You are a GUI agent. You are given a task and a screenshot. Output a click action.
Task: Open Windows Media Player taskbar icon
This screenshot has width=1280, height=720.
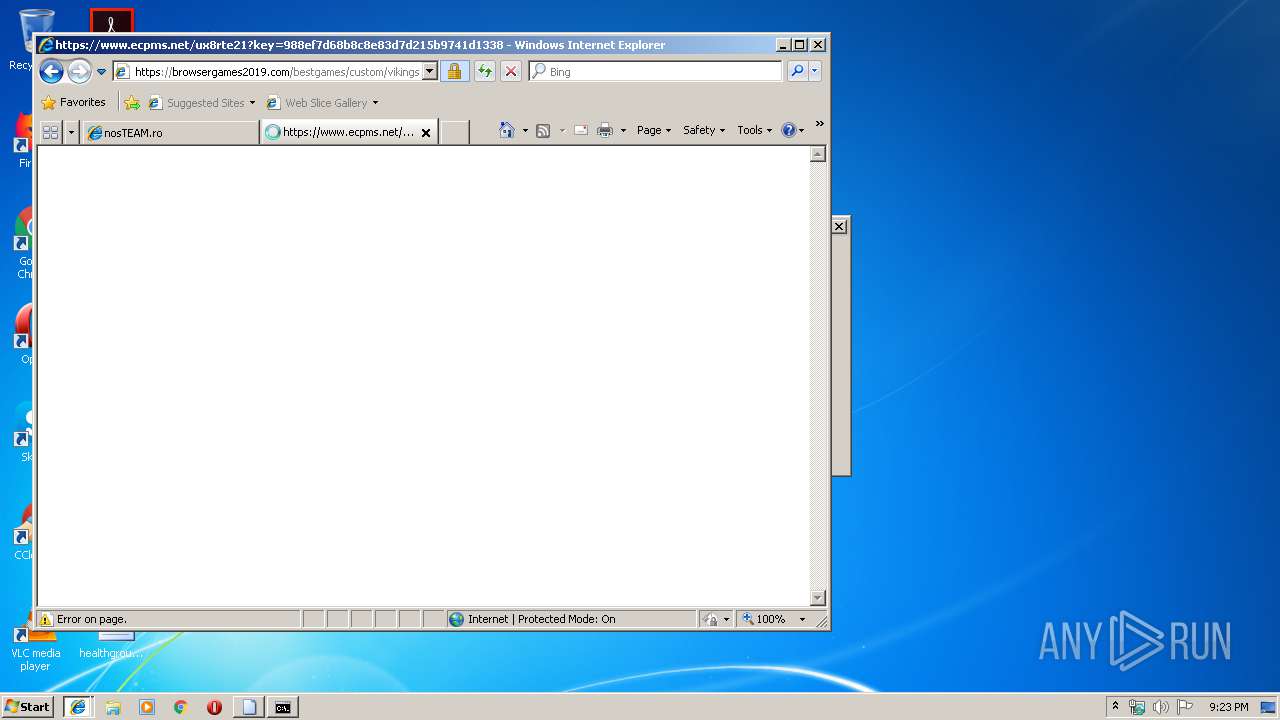[147, 707]
